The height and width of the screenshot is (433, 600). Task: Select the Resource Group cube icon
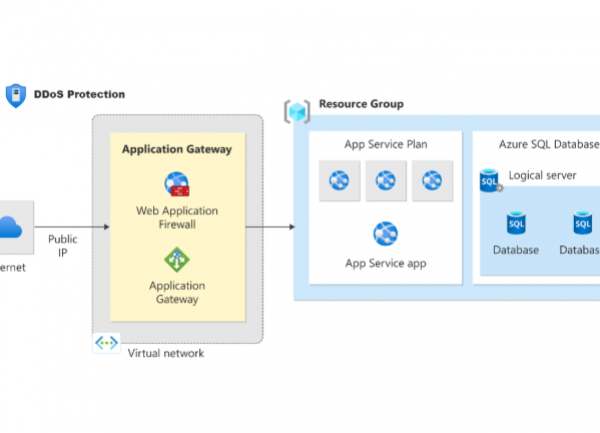click(x=297, y=110)
